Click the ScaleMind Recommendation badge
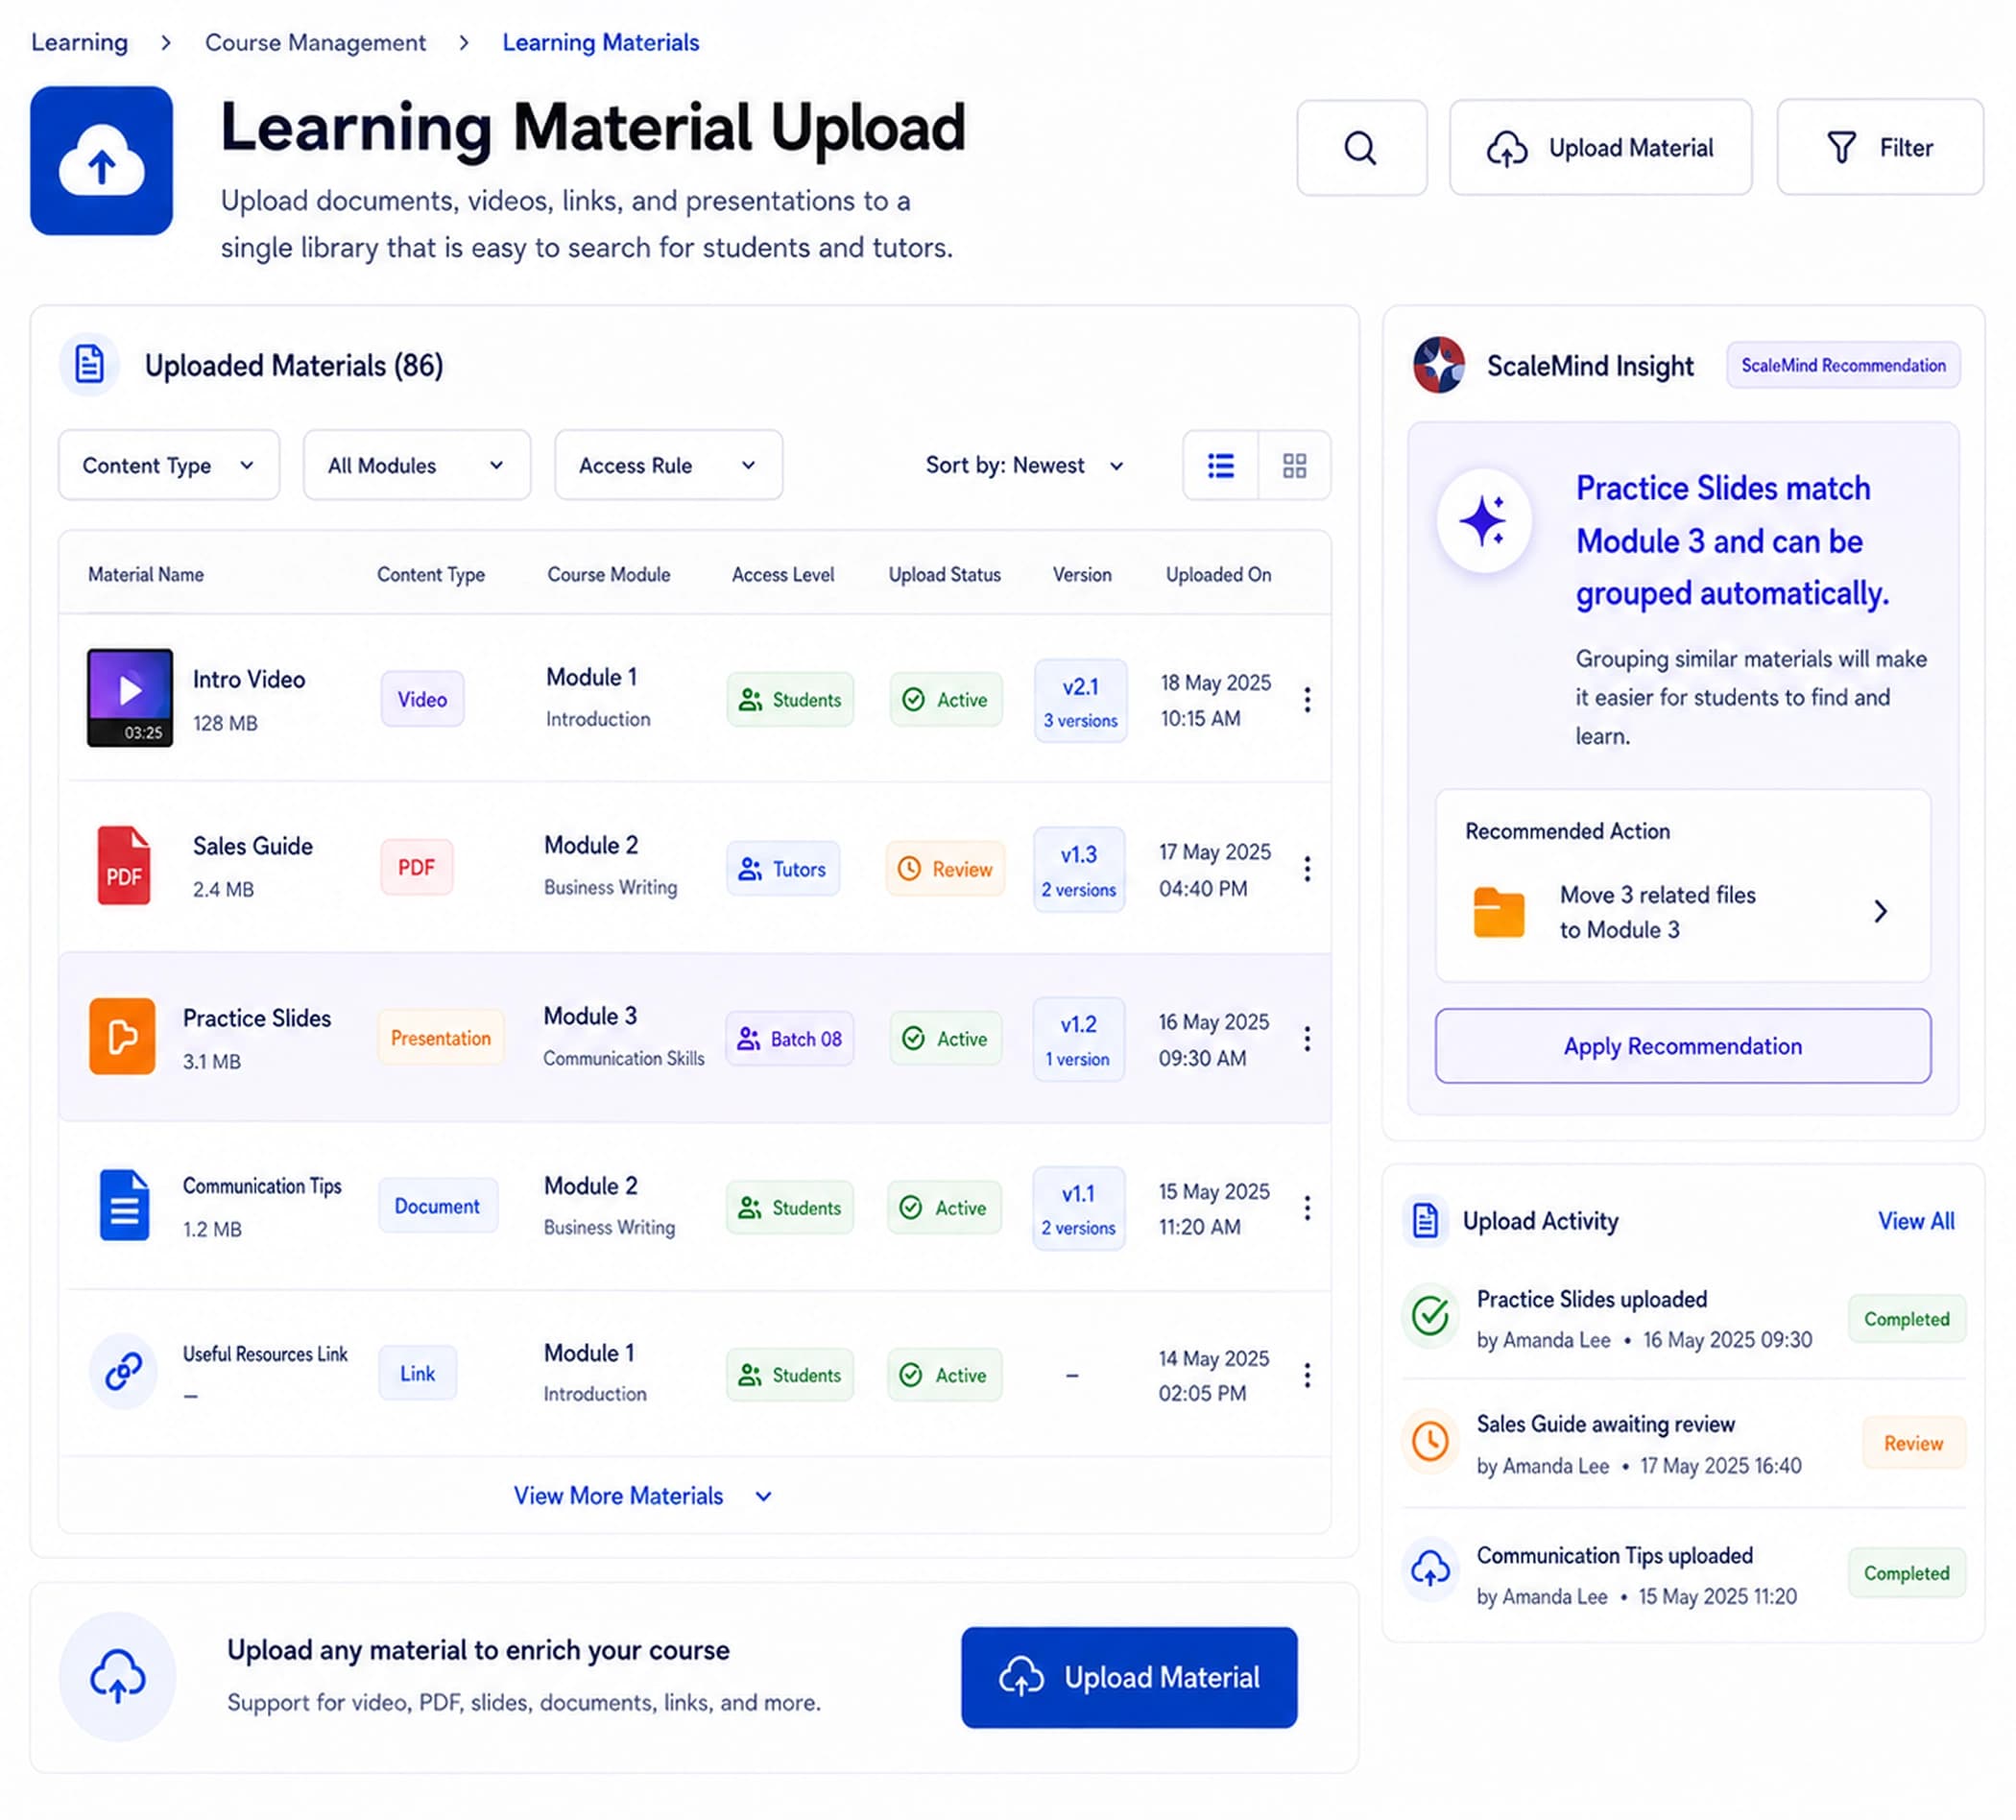The image size is (2016, 1820). [1843, 365]
